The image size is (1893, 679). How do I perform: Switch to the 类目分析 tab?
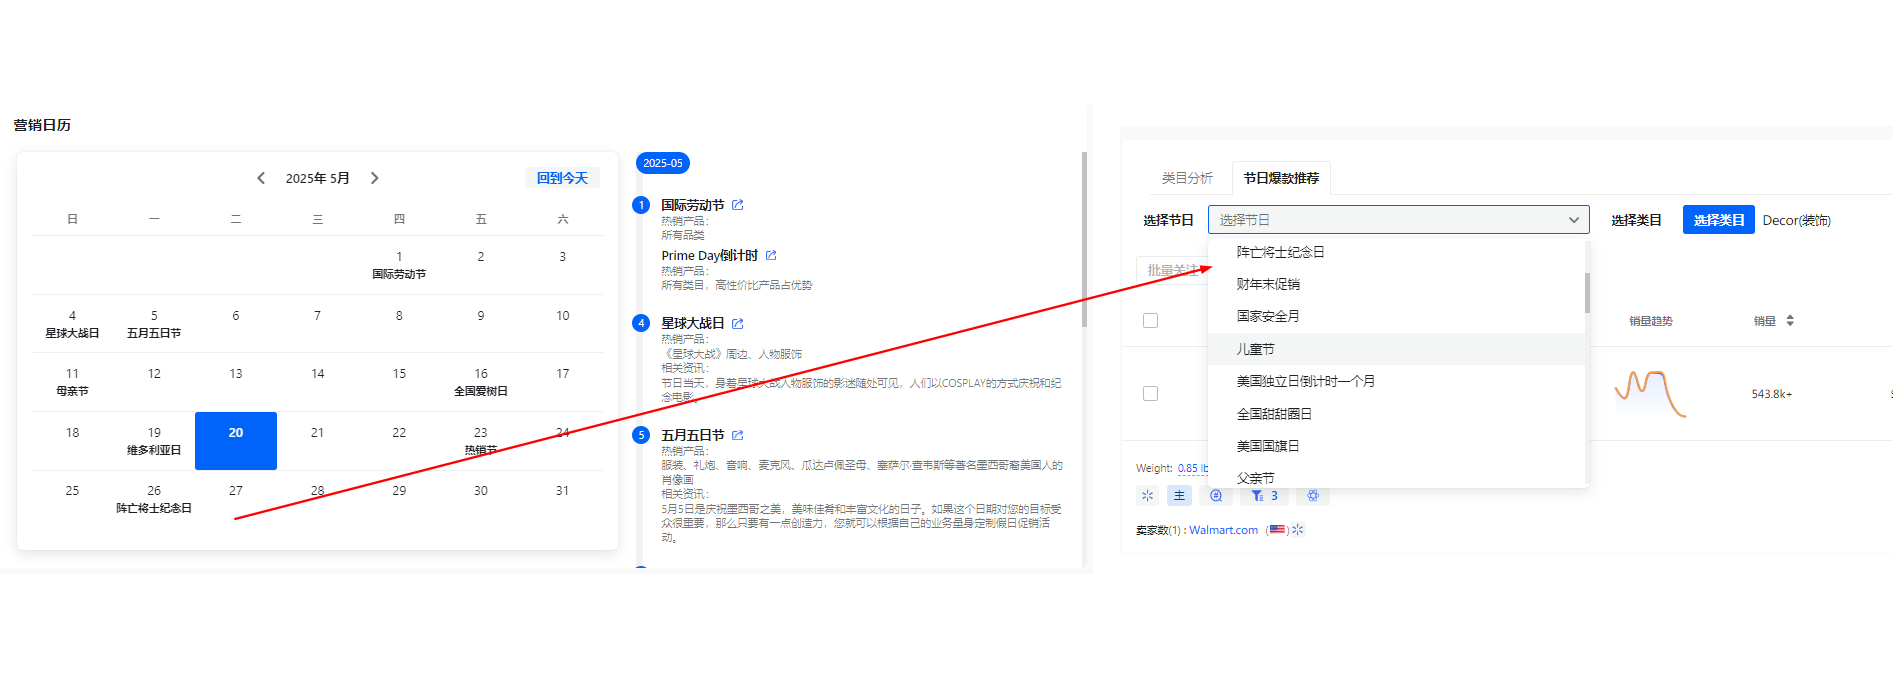tap(1187, 178)
